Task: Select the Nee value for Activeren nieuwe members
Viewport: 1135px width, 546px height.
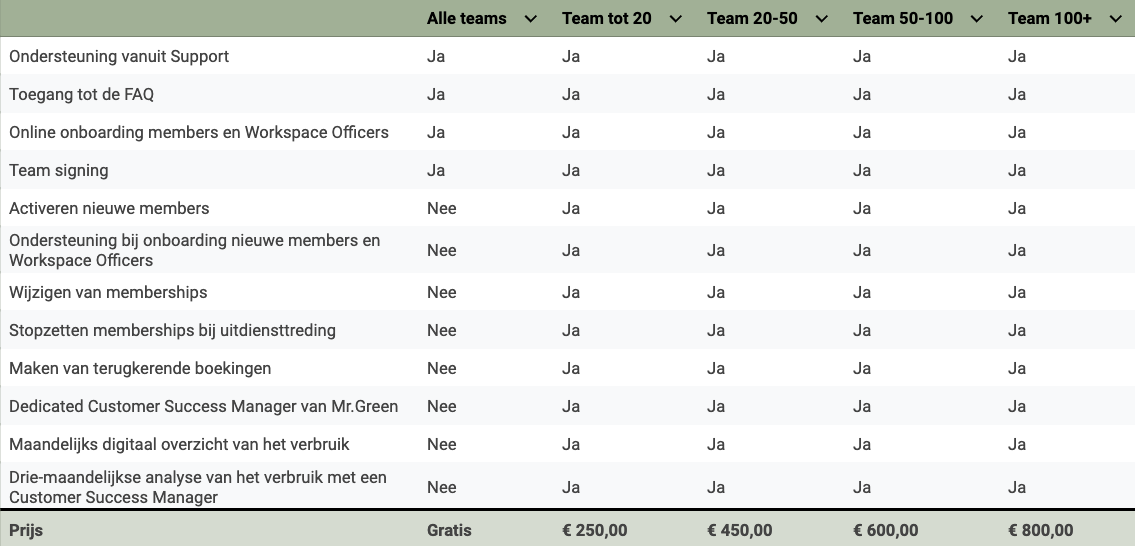Action: coord(441,209)
